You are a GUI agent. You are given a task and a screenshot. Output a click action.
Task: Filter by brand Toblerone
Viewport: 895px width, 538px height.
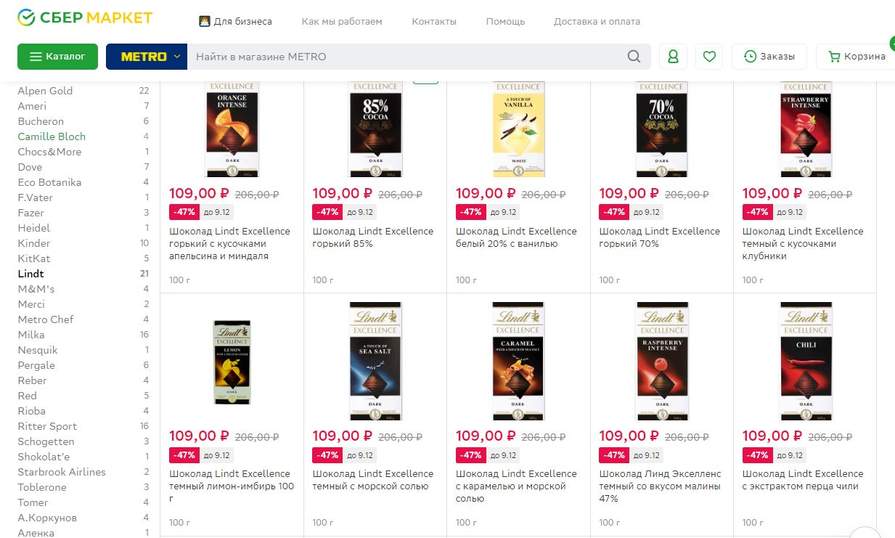pos(42,487)
